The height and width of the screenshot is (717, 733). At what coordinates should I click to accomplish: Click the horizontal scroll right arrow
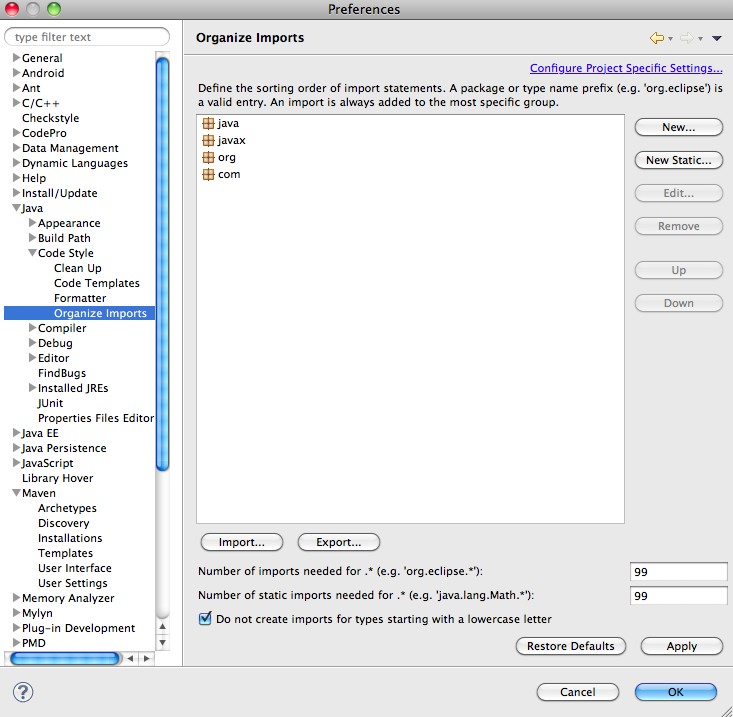click(x=147, y=658)
